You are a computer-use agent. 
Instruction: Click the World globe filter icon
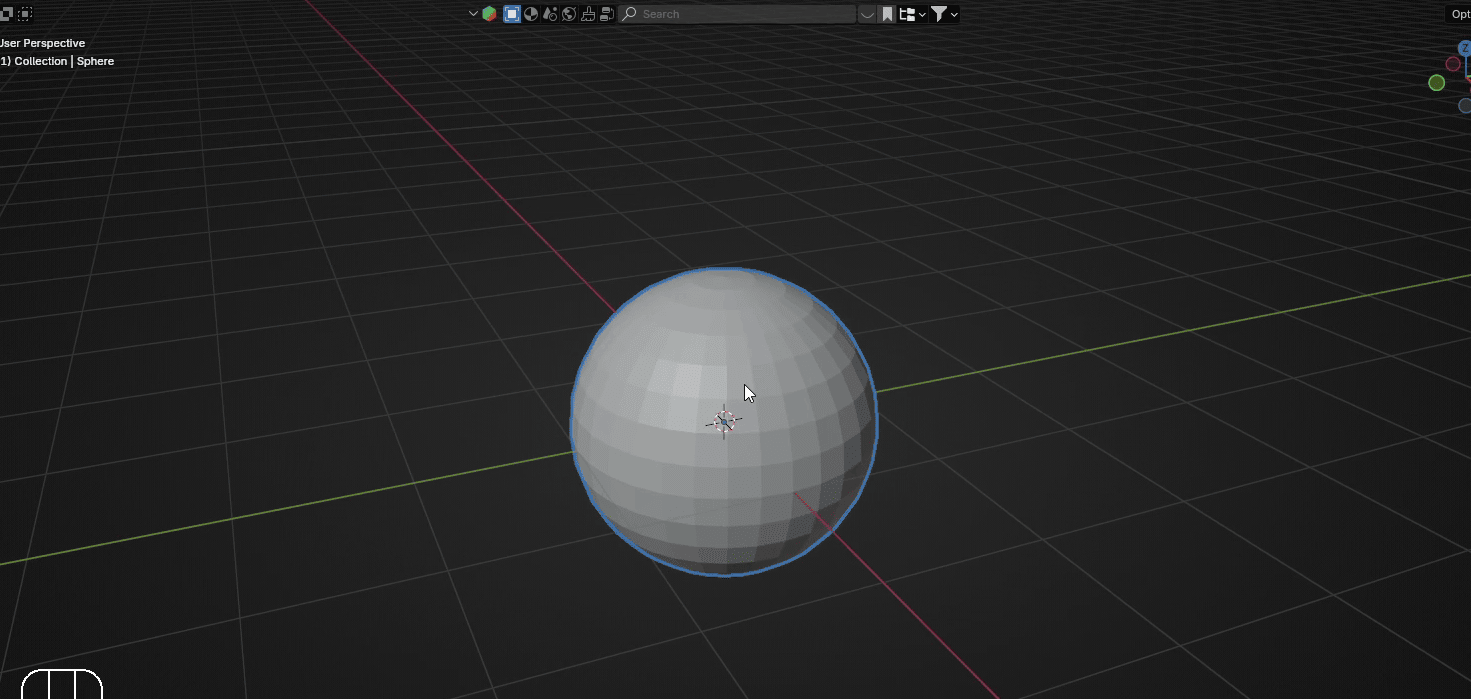coord(569,14)
